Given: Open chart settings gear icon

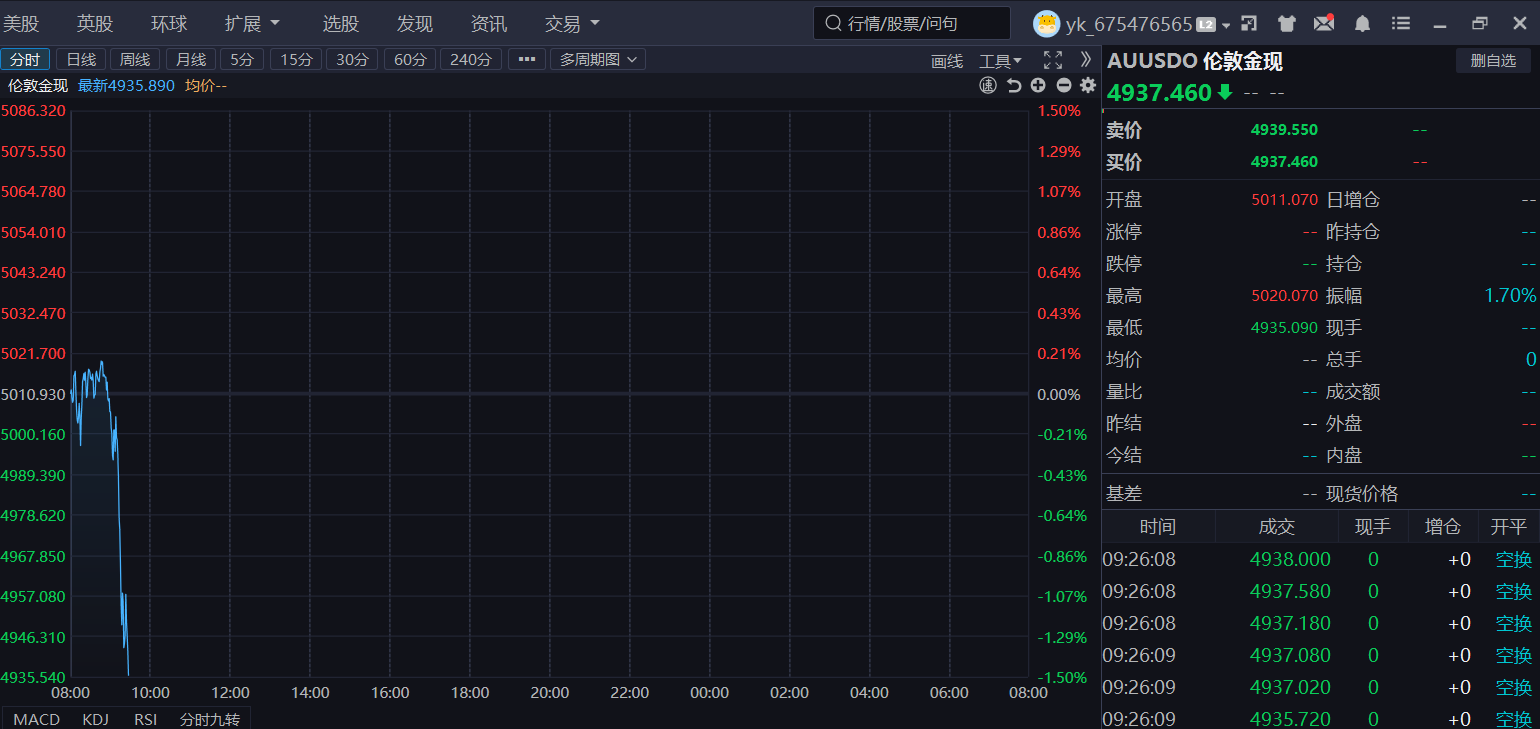Looking at the screenshot, I should [x=1088, y=86].
